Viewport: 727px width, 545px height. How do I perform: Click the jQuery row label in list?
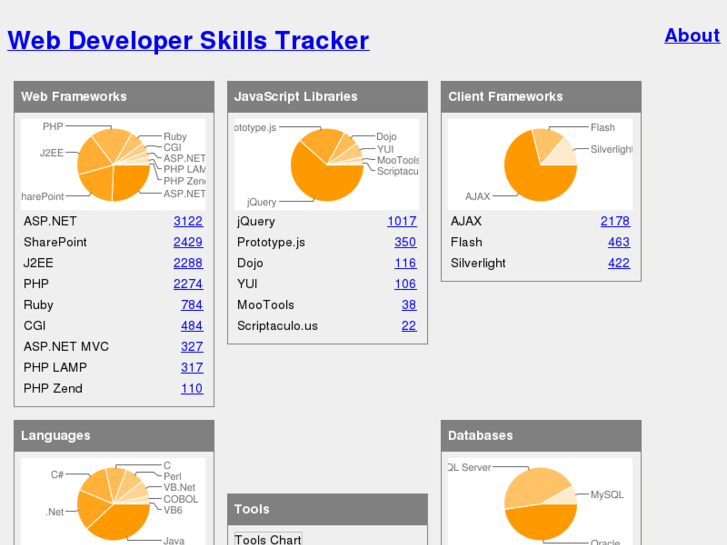click(x=256, y=221)
